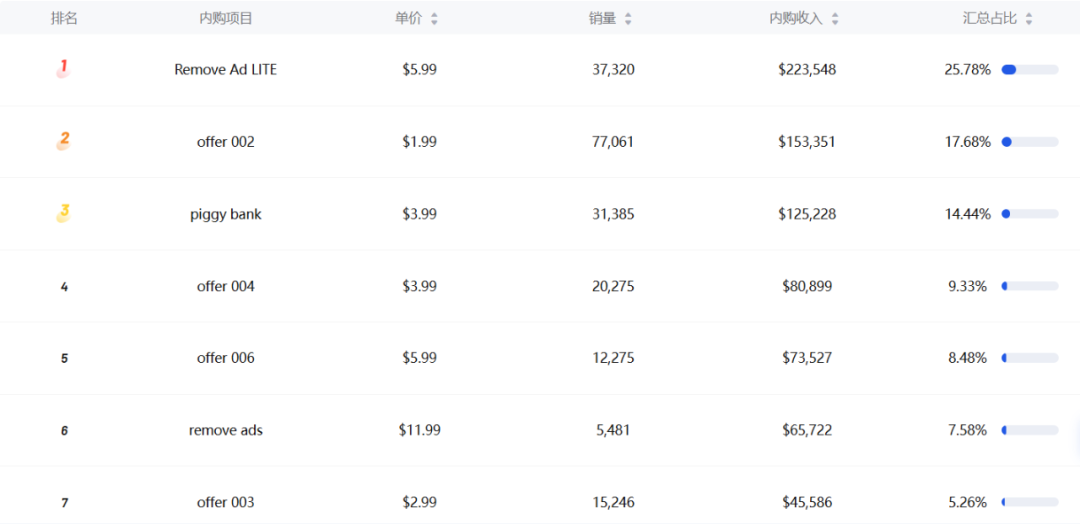Sort by 单价 column arrows
The height and width of the screenshot is (524, 1080).
click(x=434, y=18)
